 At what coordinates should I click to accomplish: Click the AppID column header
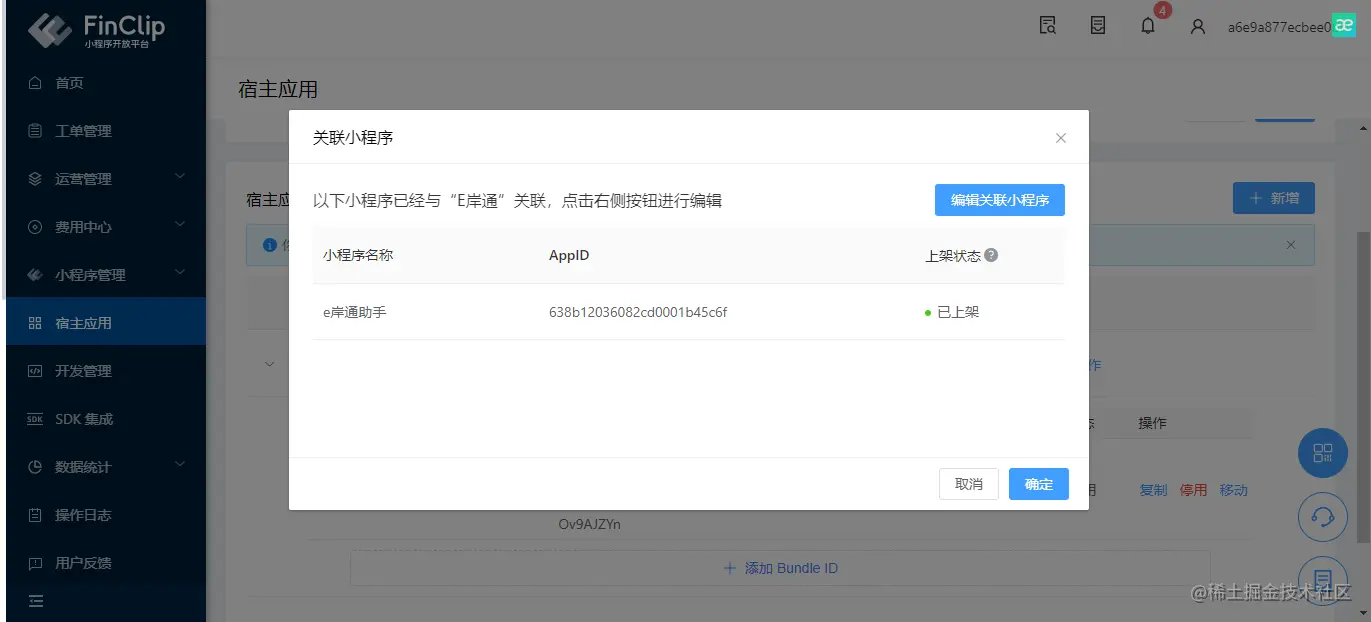coord(569,255)
